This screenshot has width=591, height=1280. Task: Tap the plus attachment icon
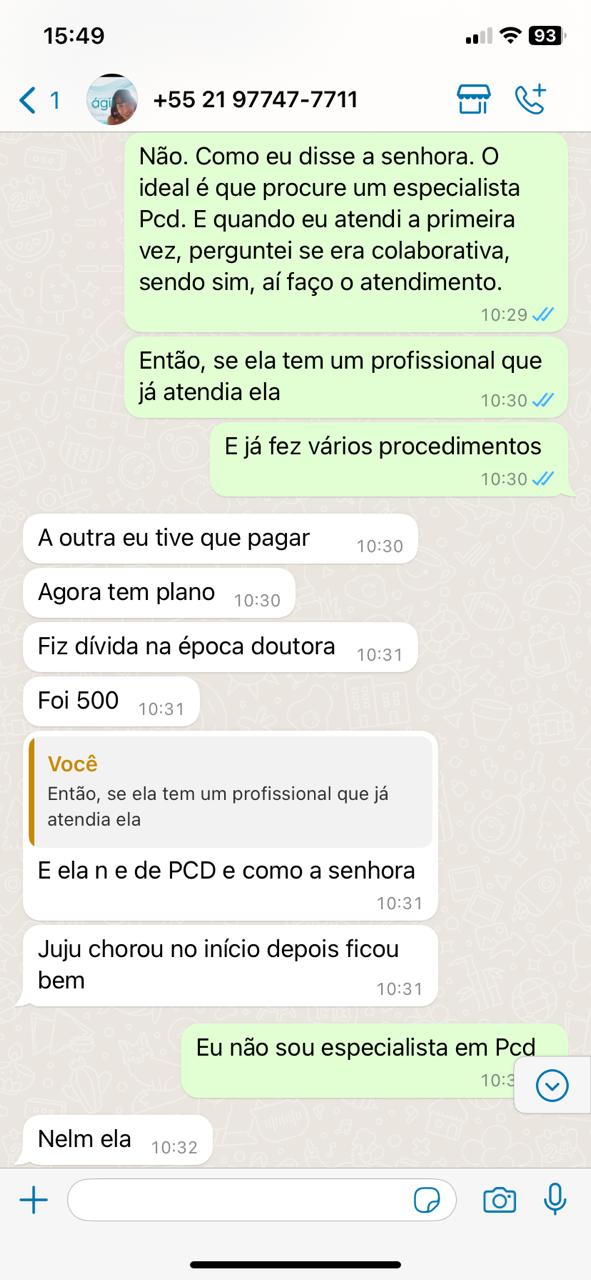[x=34, y=1200]
